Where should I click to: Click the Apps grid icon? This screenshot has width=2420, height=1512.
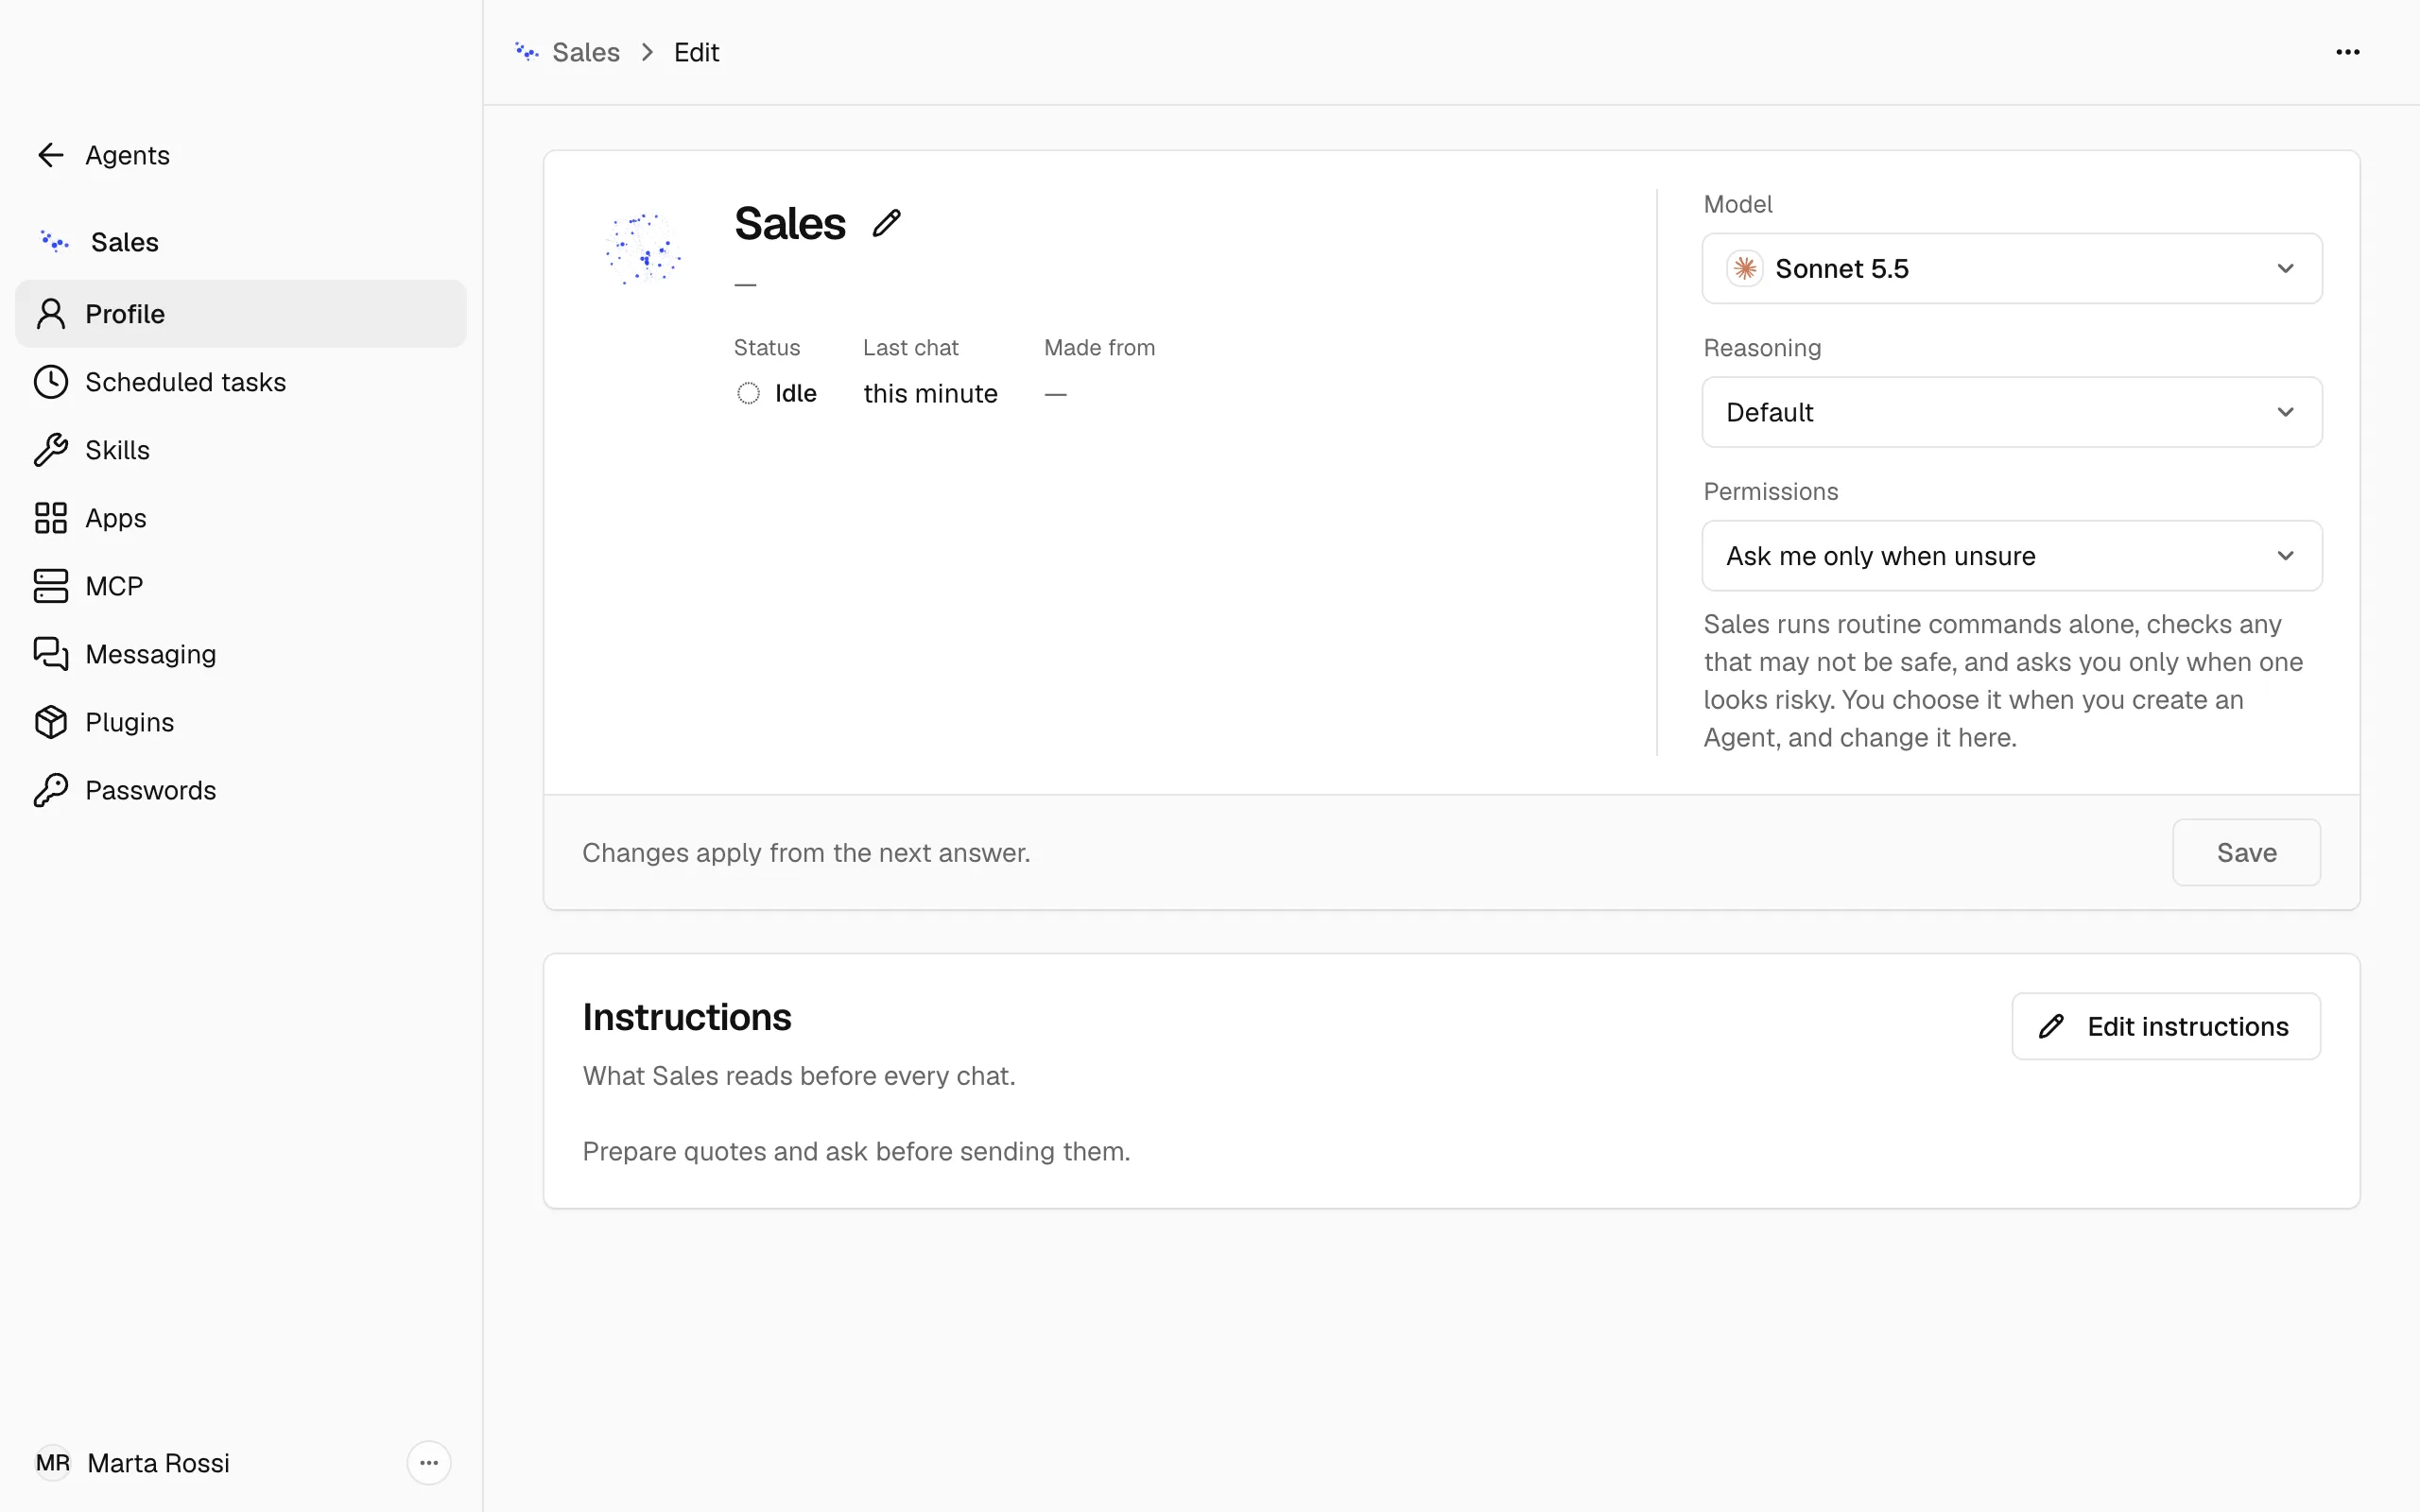tap(50, 518)
